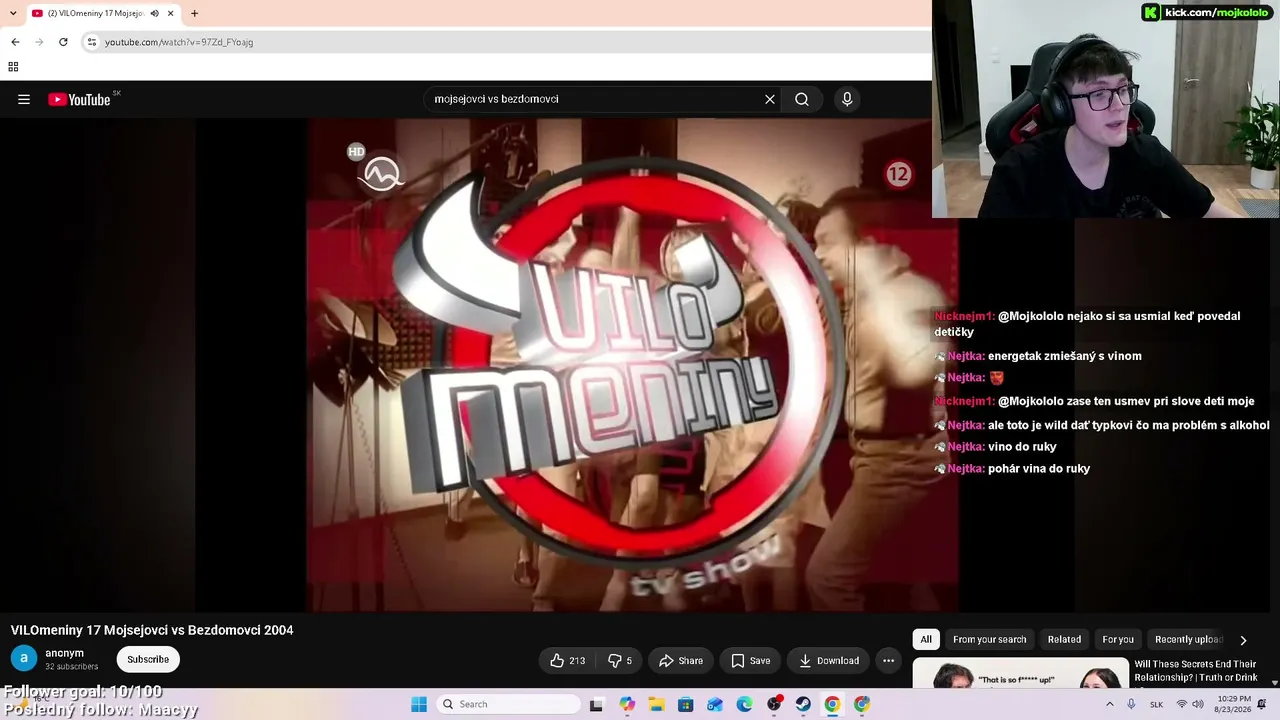
Task: Change the SLK keyboard language
Action: tap(1156, 704)
